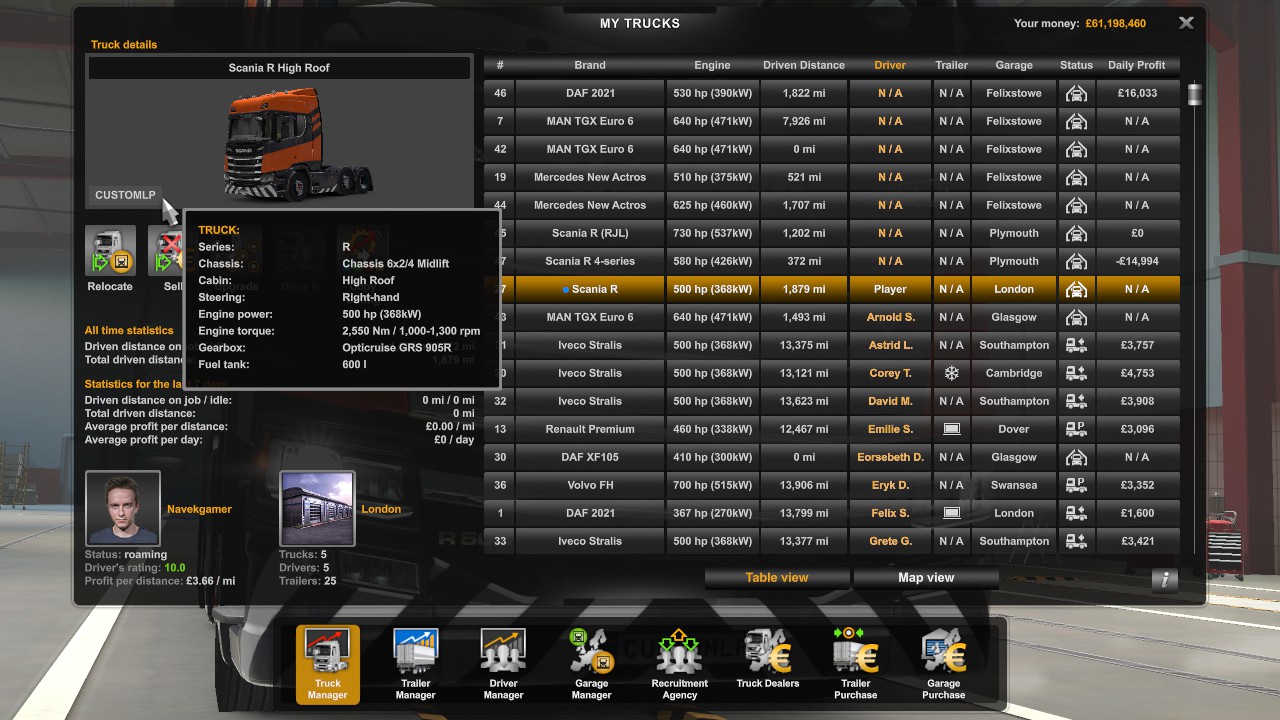Click driver name Eorsebeth D.
This screenshot has height=720, width=1280.
click(890, 457)
